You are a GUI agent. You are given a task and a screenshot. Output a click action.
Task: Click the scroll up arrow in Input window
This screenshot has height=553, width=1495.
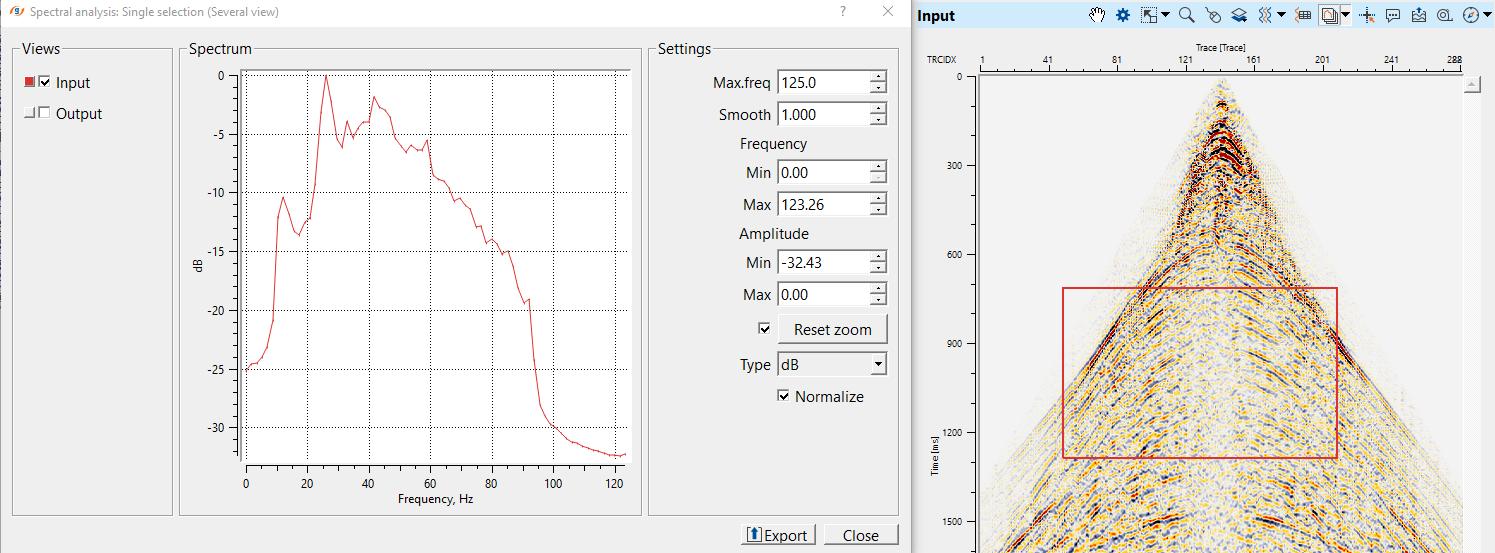pyautogui.click(x=1471, y=86)
